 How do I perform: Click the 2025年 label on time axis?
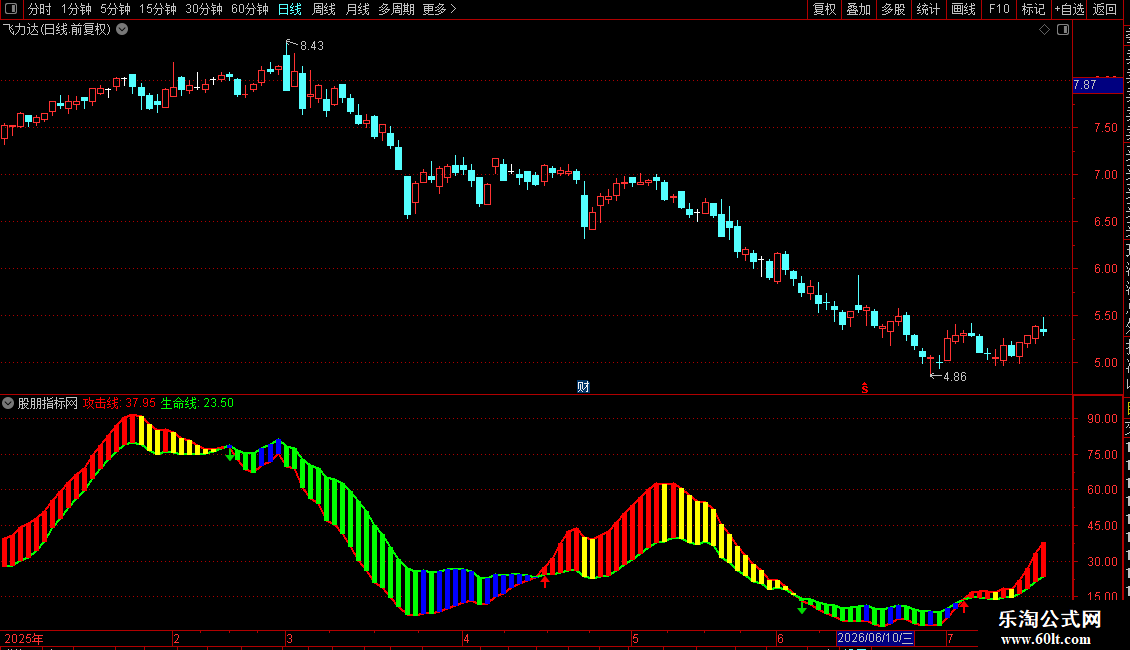click(x=24, y=639)
